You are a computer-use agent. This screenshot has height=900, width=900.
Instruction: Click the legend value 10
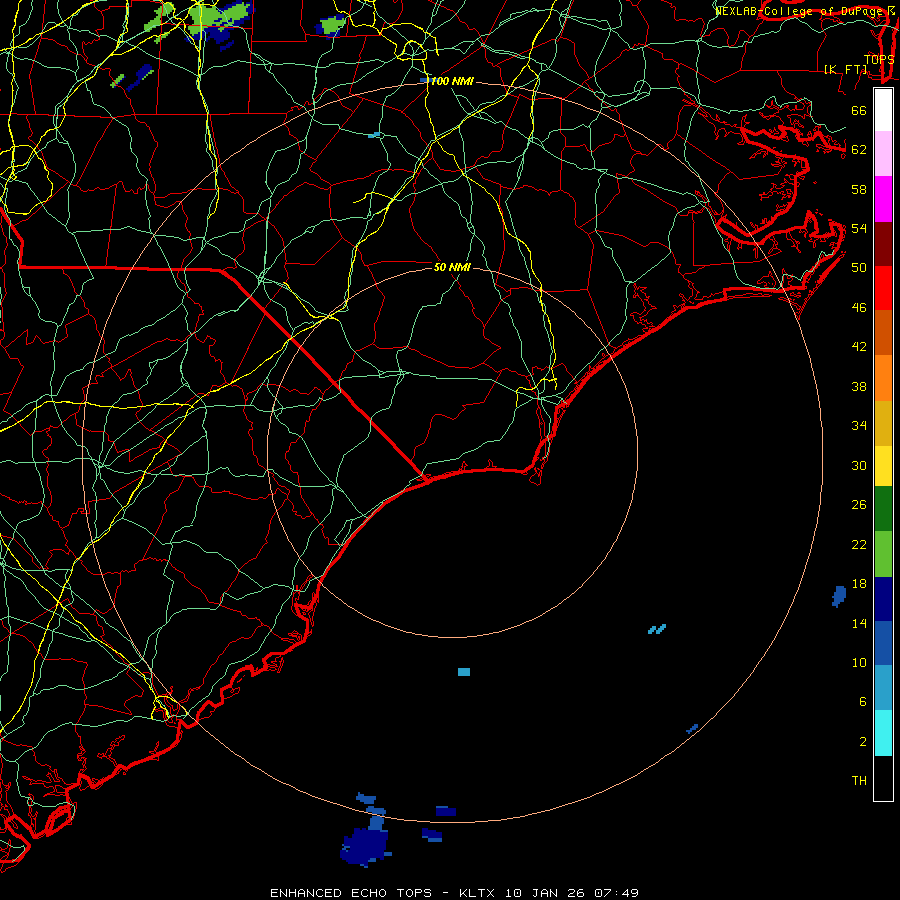859,662
